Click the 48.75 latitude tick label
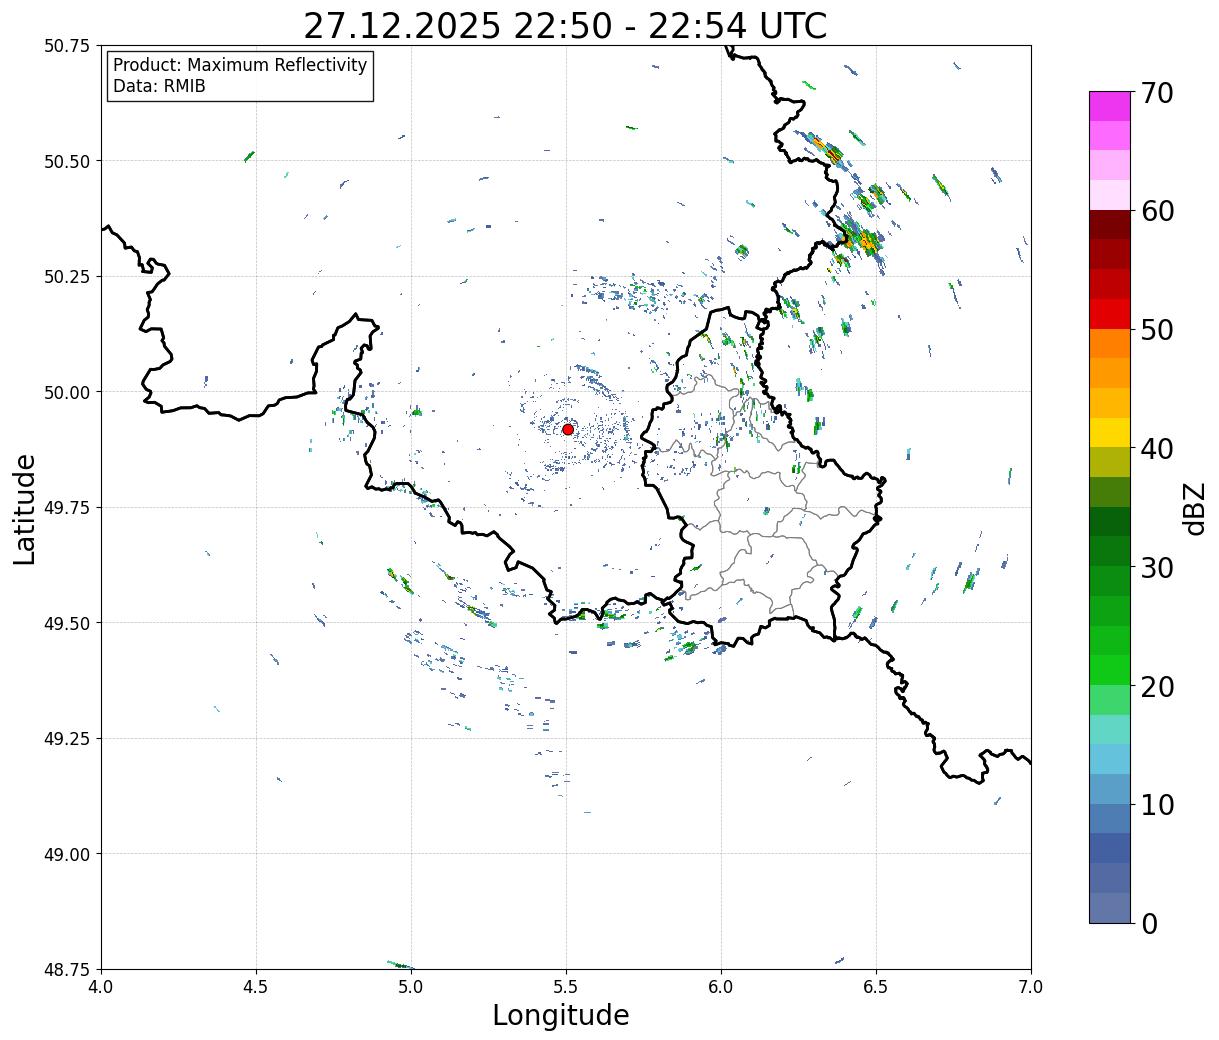This screenshot has height=1040, width=1219. click(67, 969)
